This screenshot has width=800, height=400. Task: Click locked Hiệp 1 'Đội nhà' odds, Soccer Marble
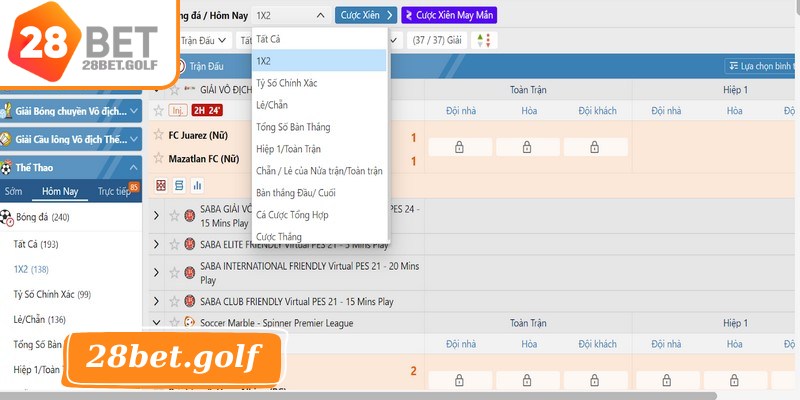click(x=667, y=380)
